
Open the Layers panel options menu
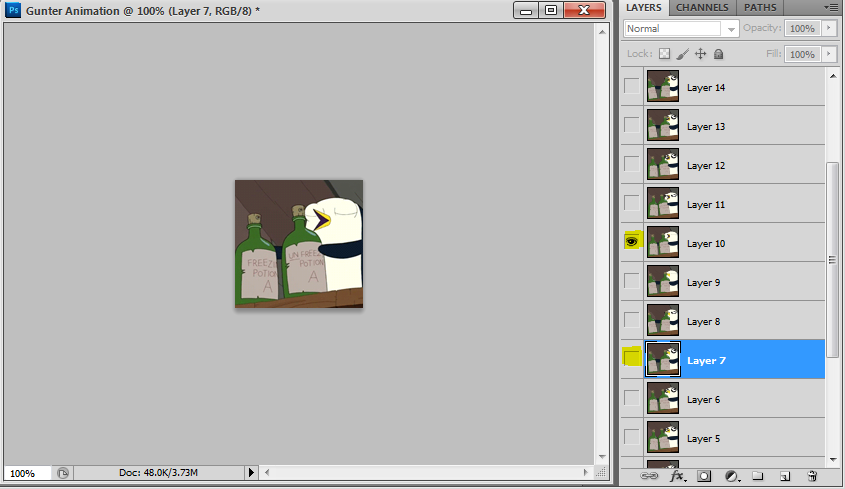pyautogui.click(x=830, y=7)
